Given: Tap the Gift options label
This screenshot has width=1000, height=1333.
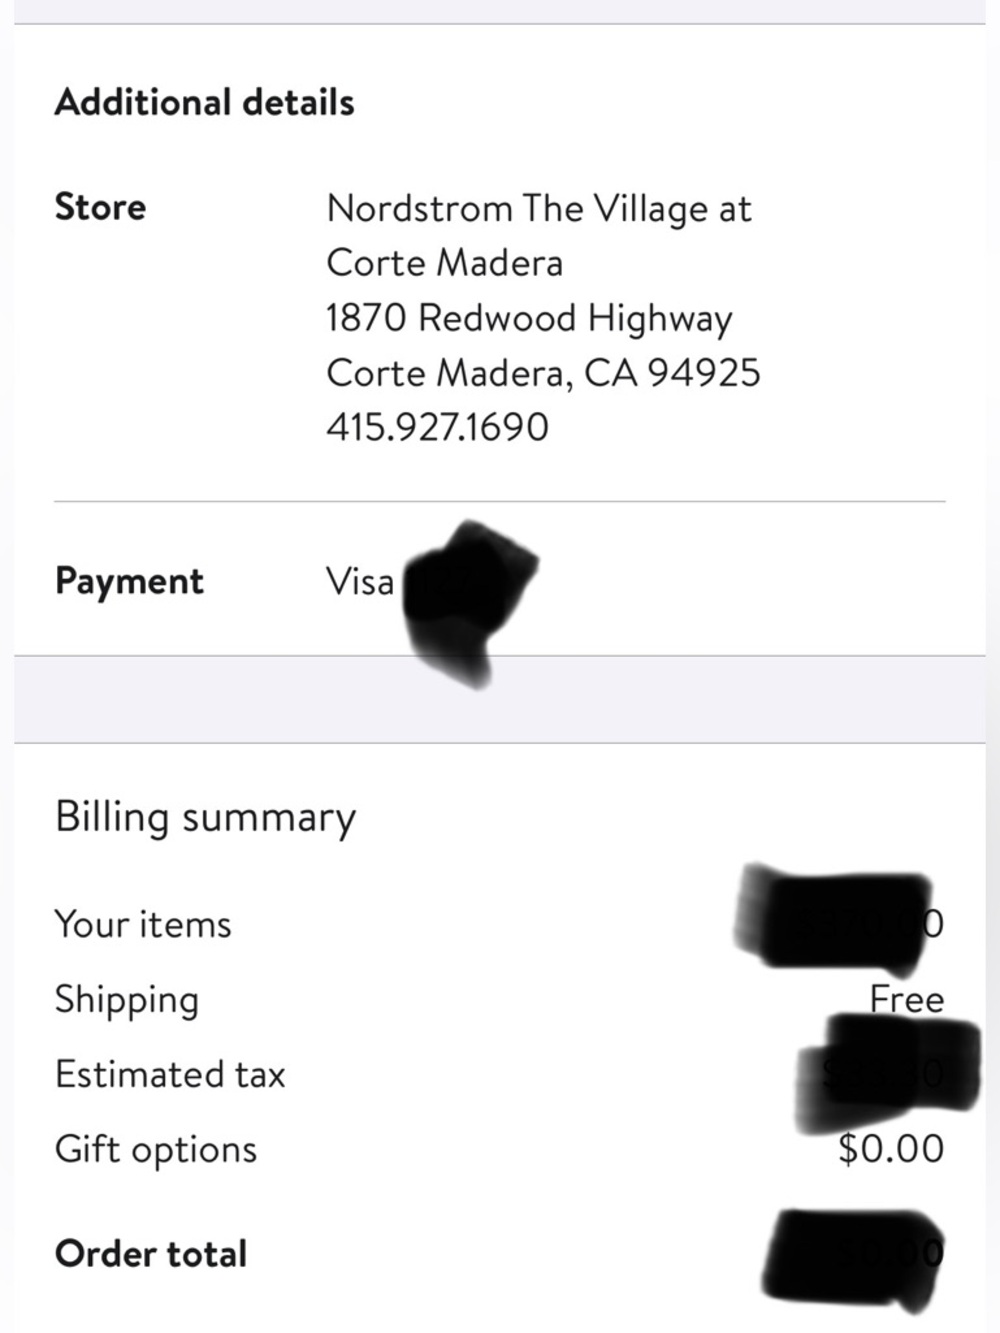Looking at the screenshot, I should coord(156,1149).
